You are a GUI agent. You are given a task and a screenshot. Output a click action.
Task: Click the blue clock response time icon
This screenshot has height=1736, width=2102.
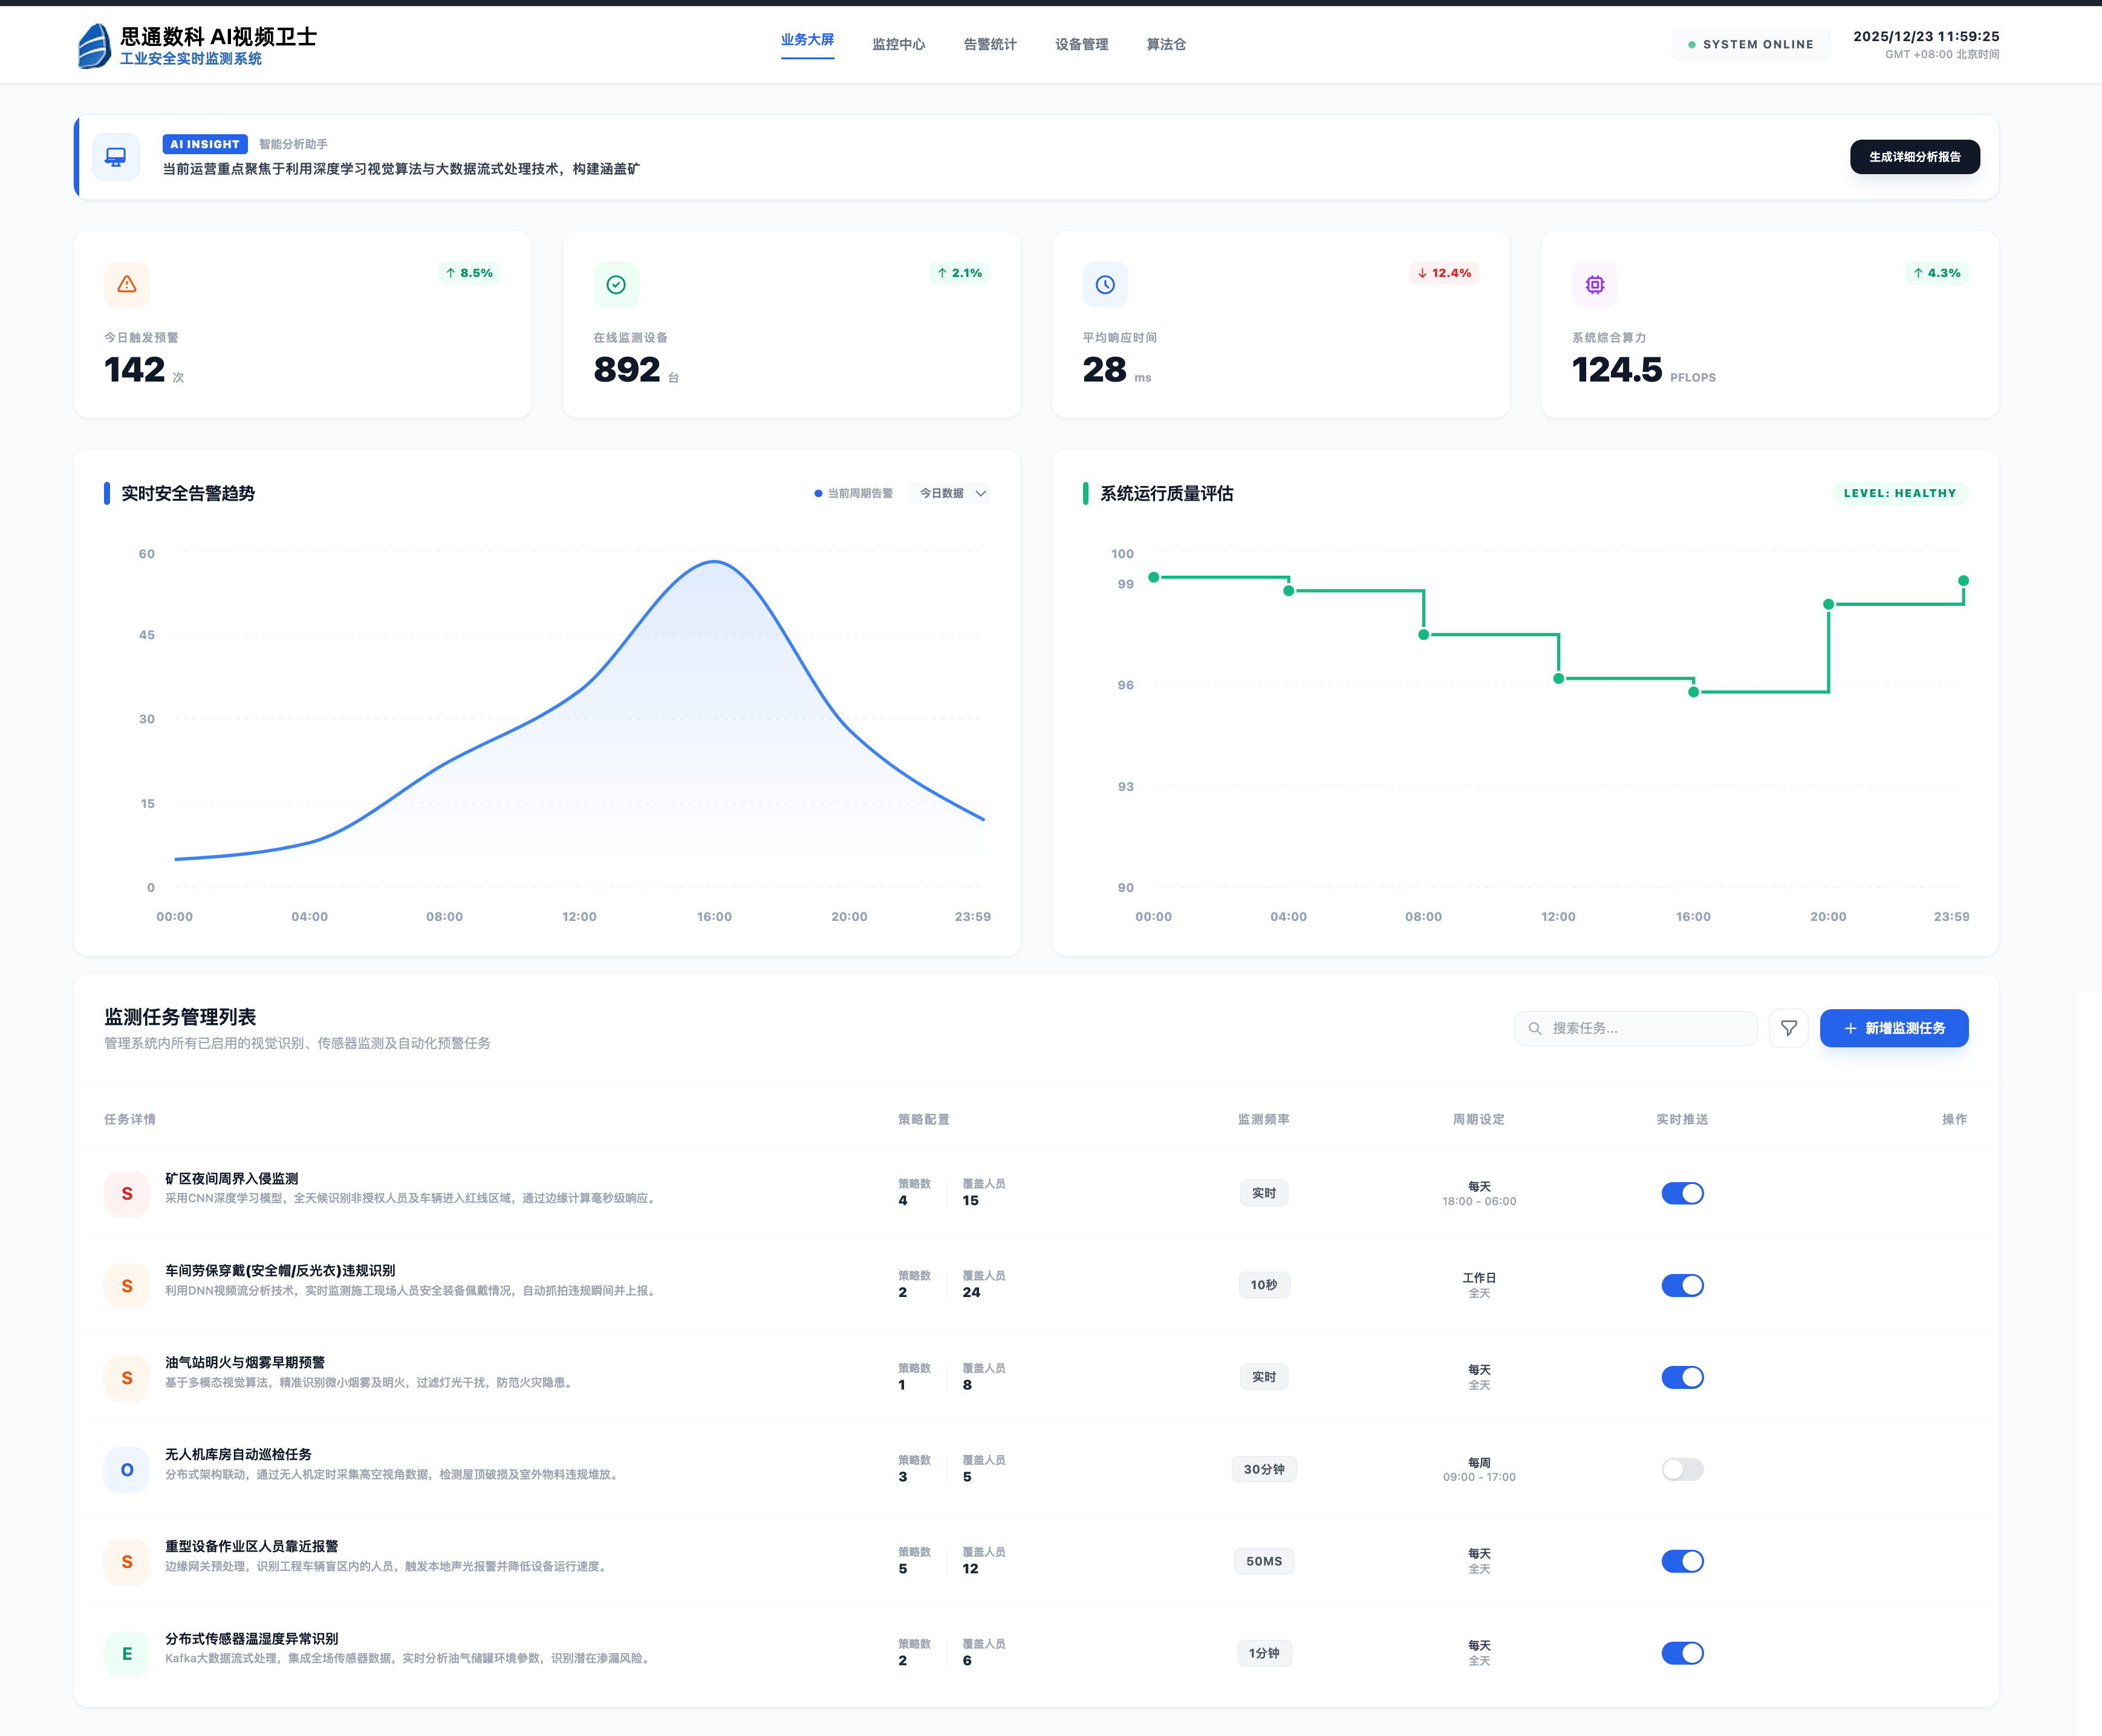[x=1105, y=285]
